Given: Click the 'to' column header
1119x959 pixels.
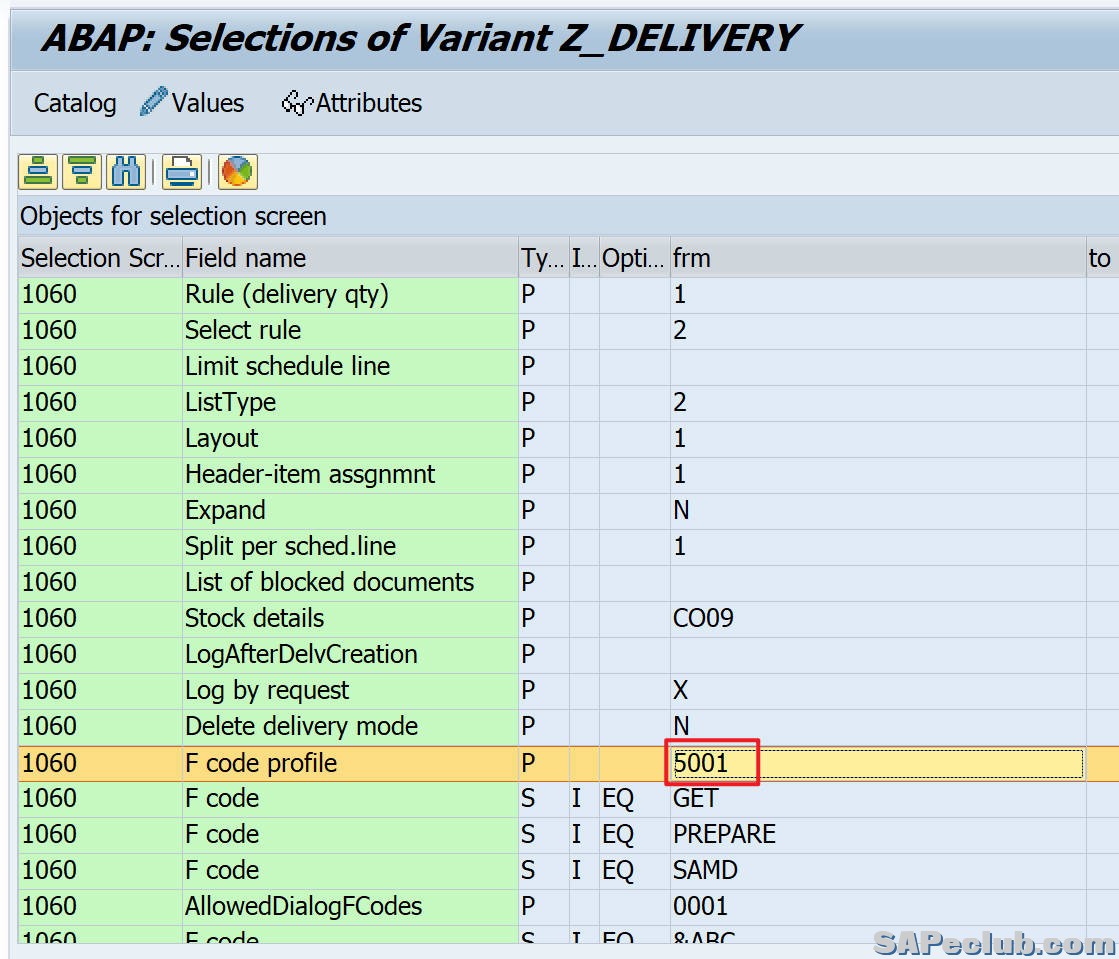Looking at the screenshot, I should pyautogui.click(x=1100, y=258).
